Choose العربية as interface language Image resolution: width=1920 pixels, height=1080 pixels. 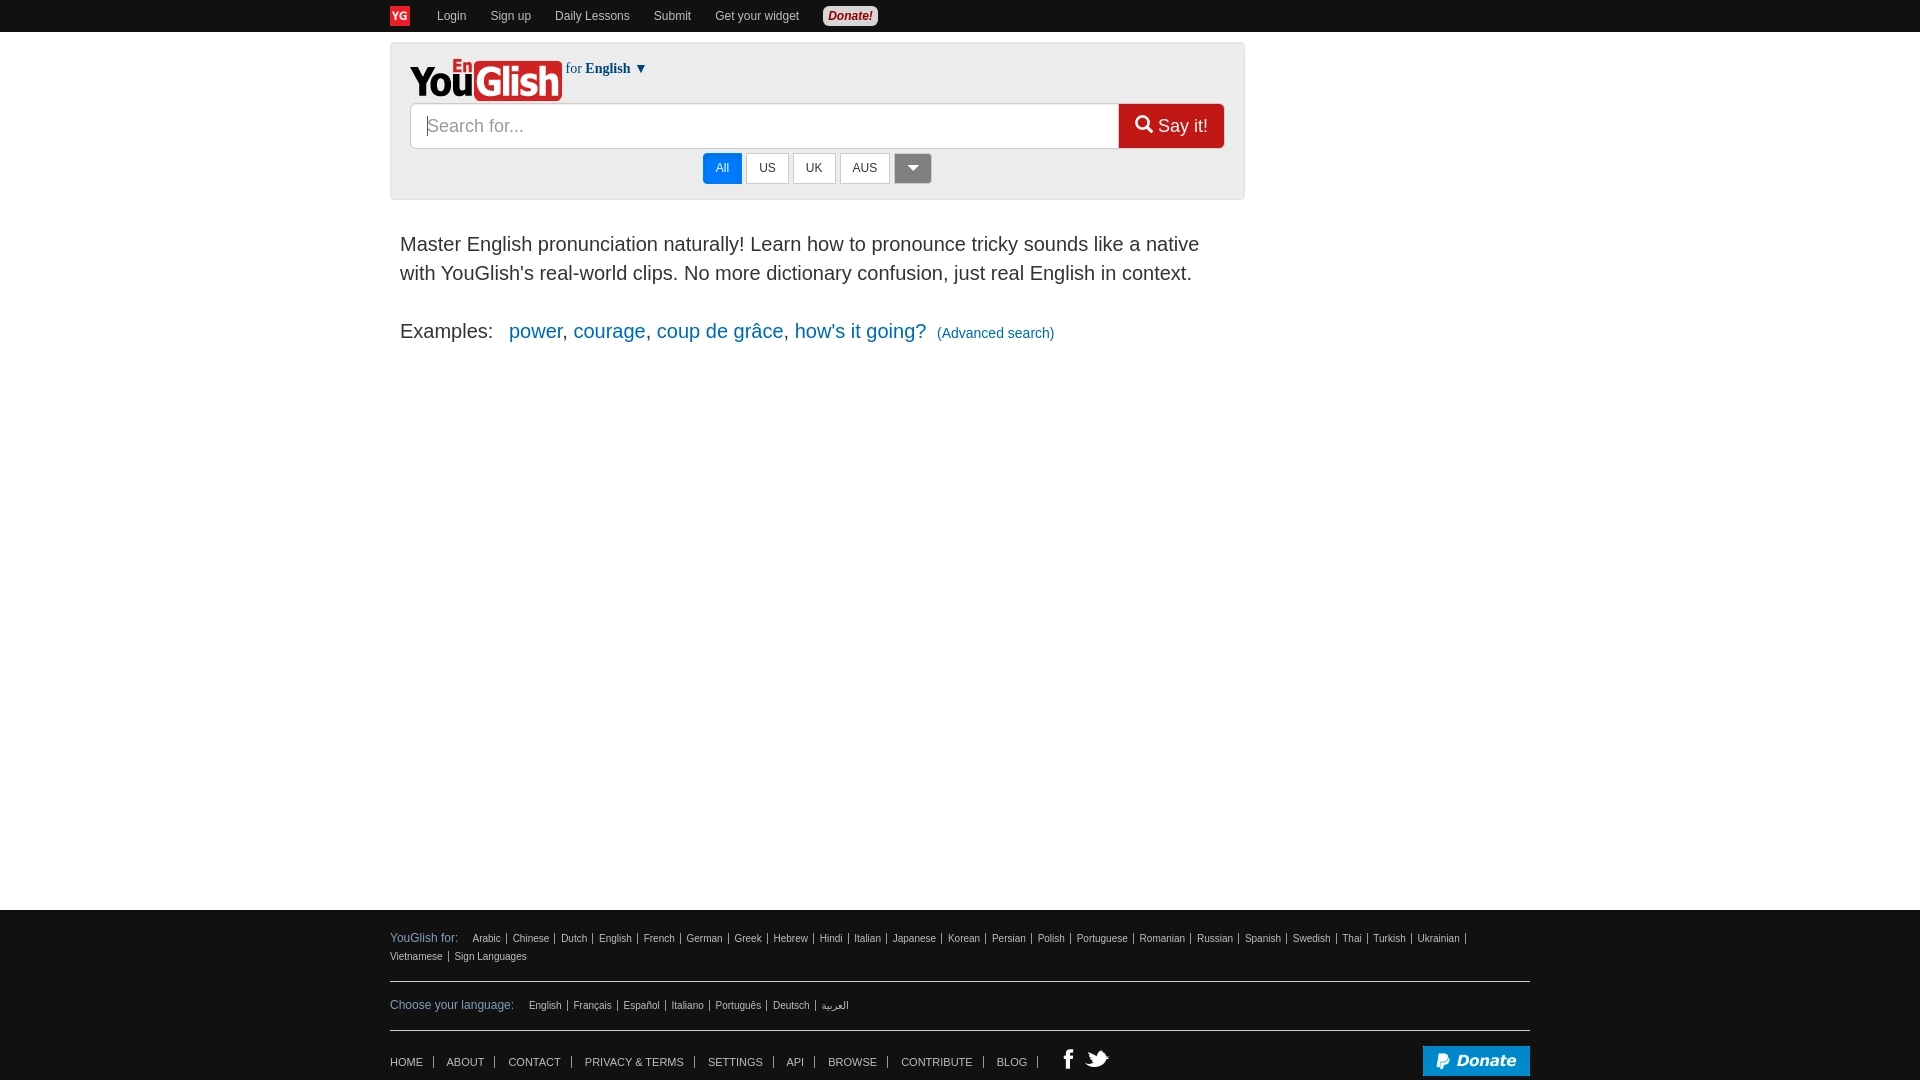tap(835, 1006)
